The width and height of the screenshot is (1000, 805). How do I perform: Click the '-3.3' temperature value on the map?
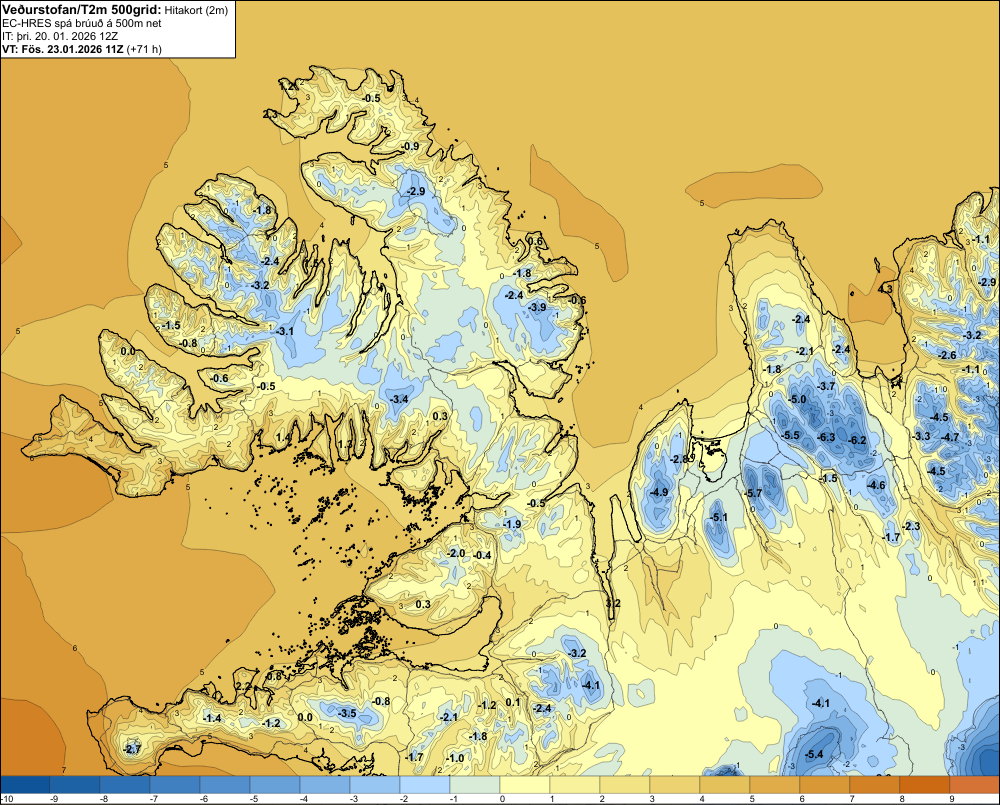click(x=921, y=436)
